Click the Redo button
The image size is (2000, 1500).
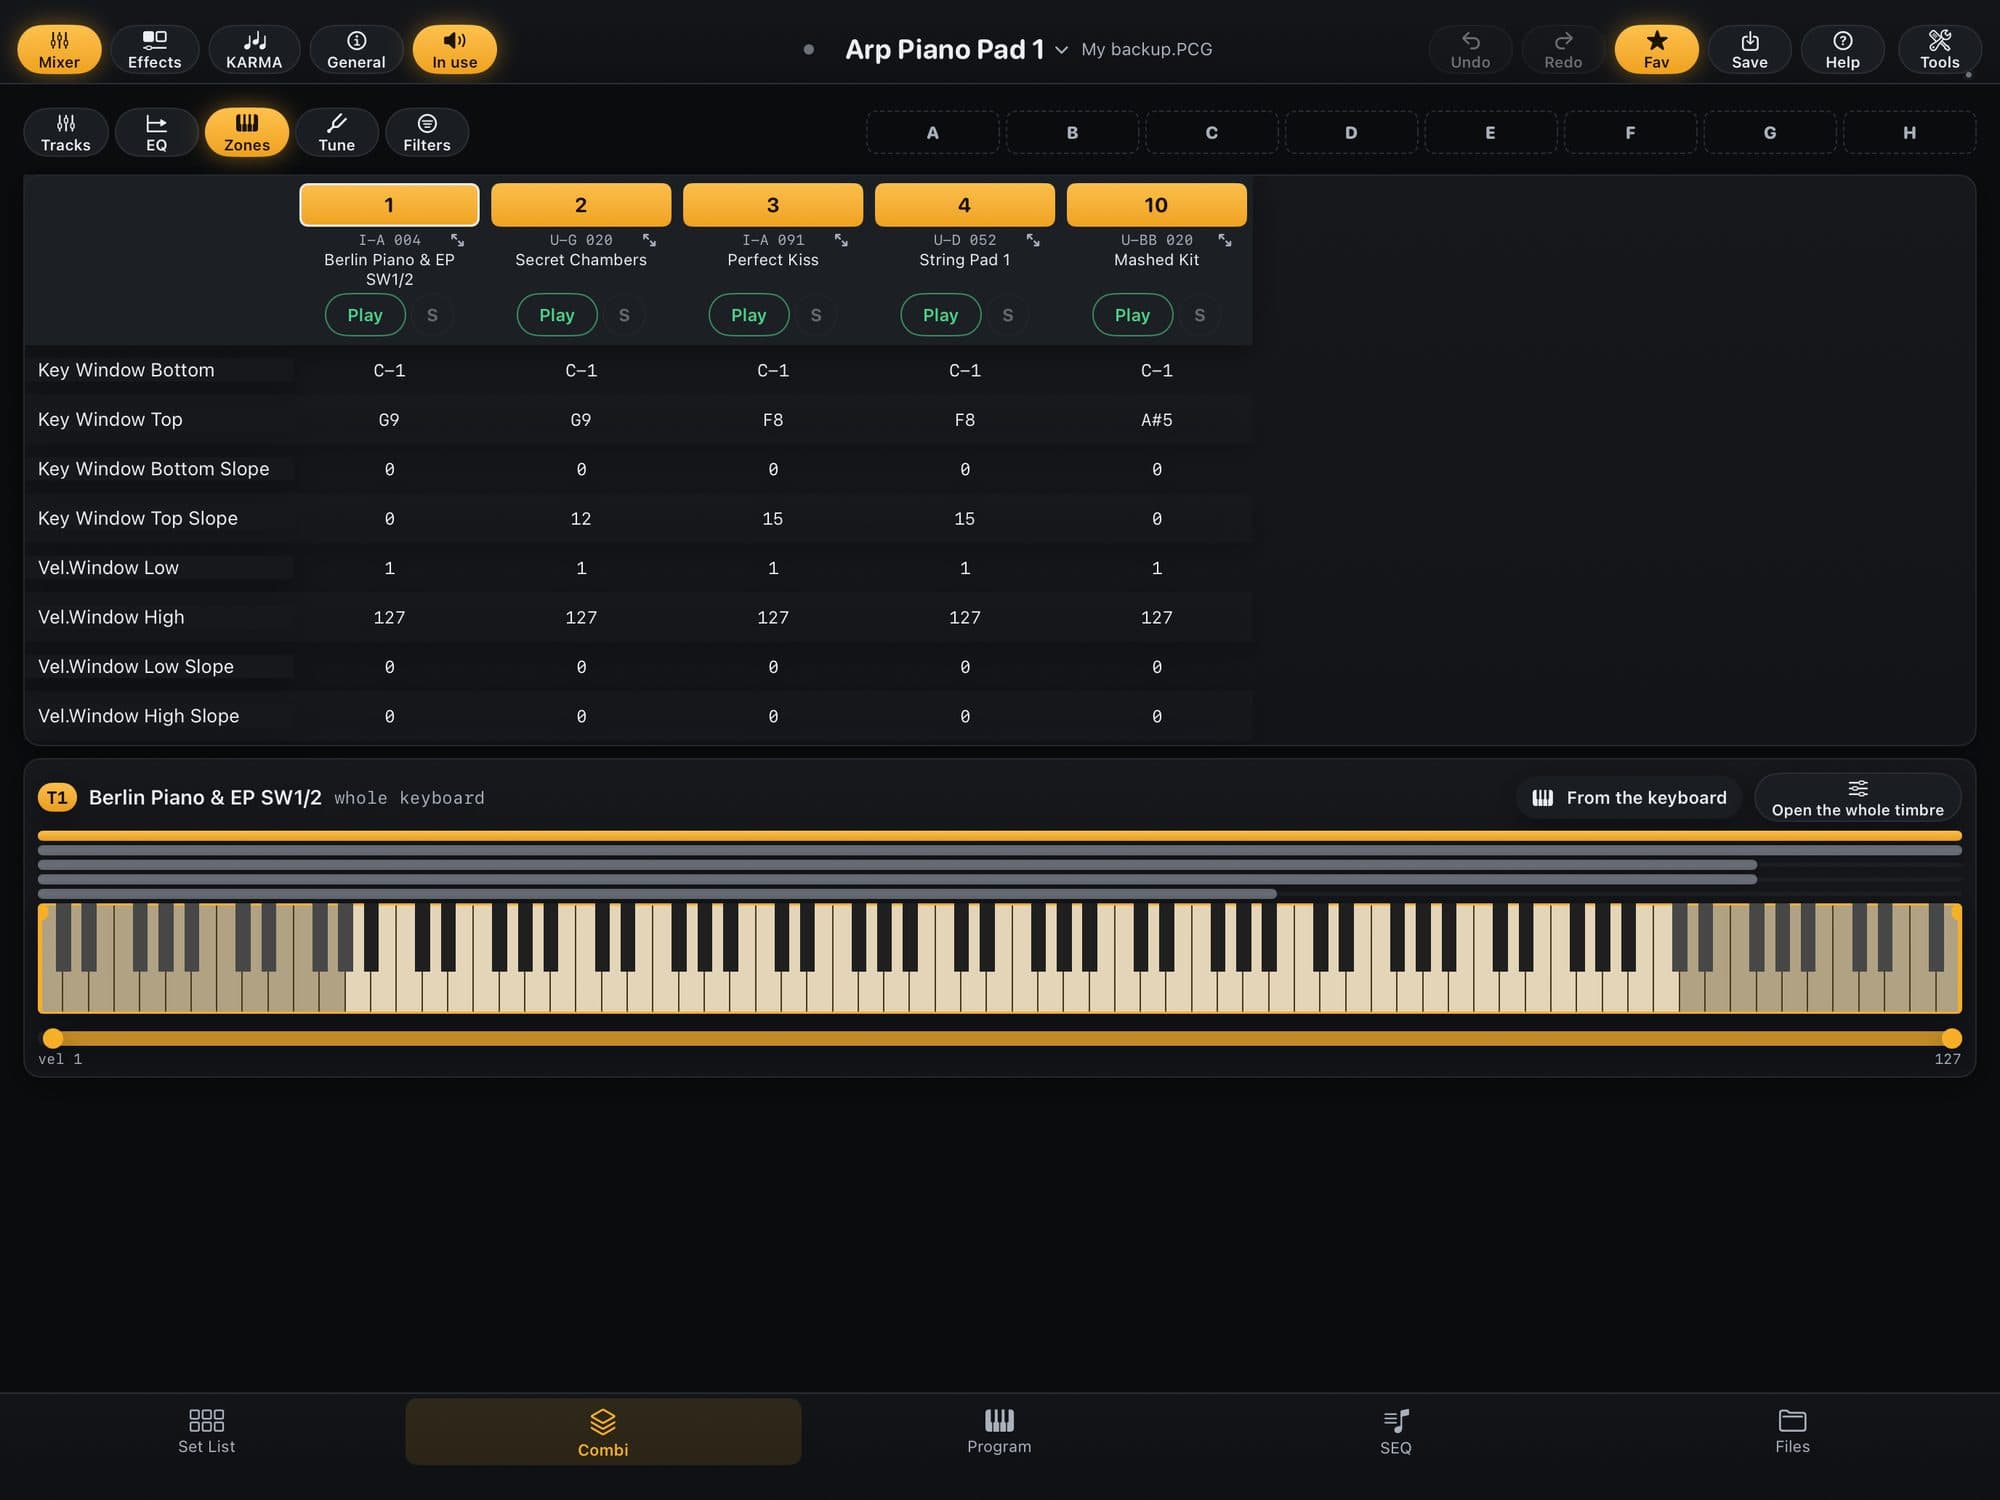(x=1563, y=49)
